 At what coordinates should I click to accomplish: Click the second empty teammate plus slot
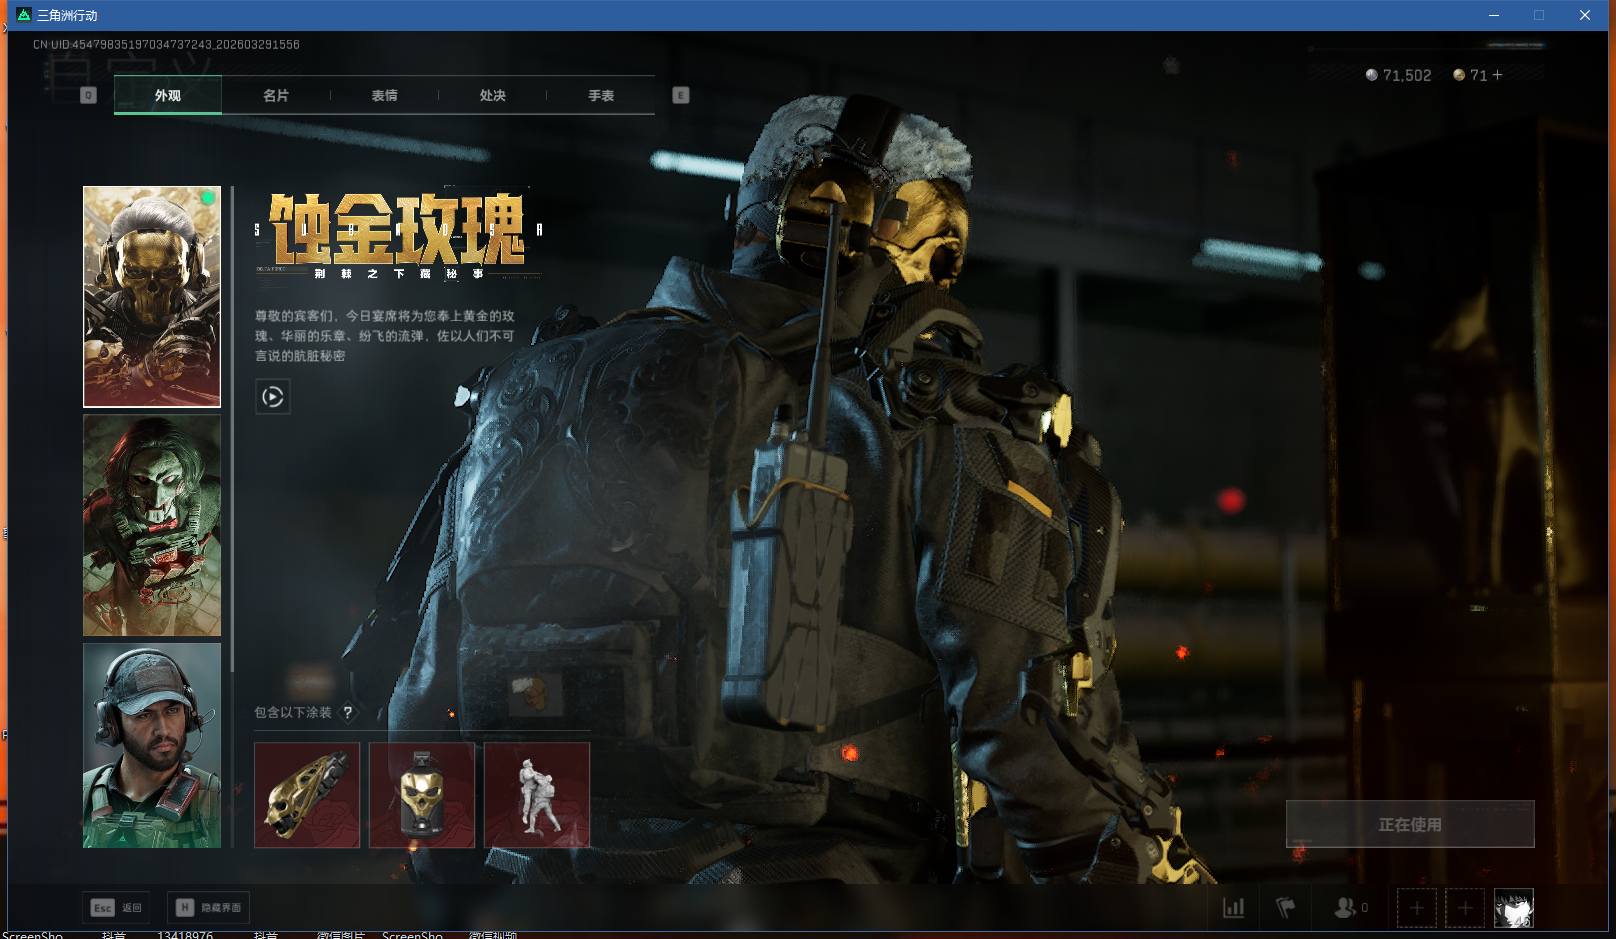click(1465, 908)
